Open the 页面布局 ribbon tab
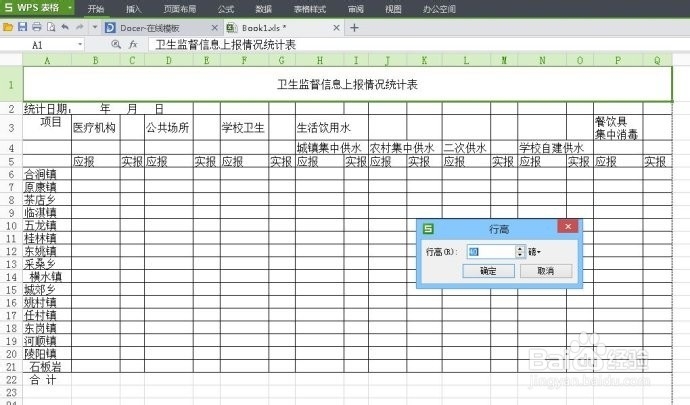 click(180, 9)
